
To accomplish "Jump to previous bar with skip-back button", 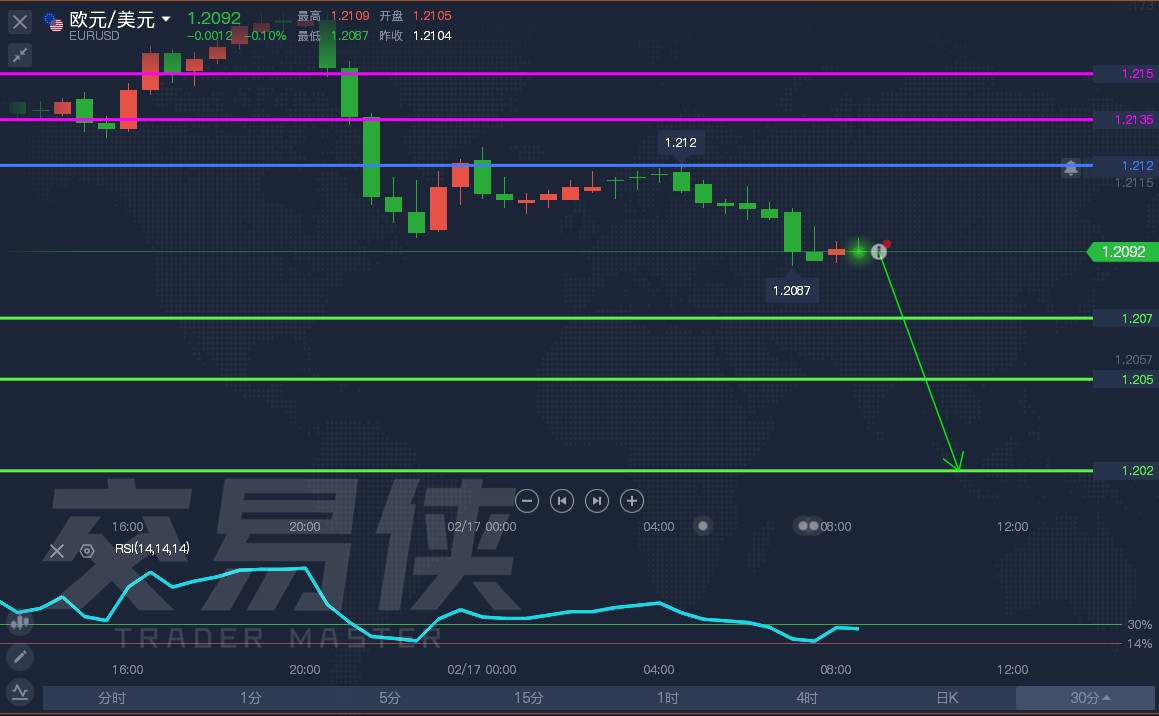I will coord(562,501).
